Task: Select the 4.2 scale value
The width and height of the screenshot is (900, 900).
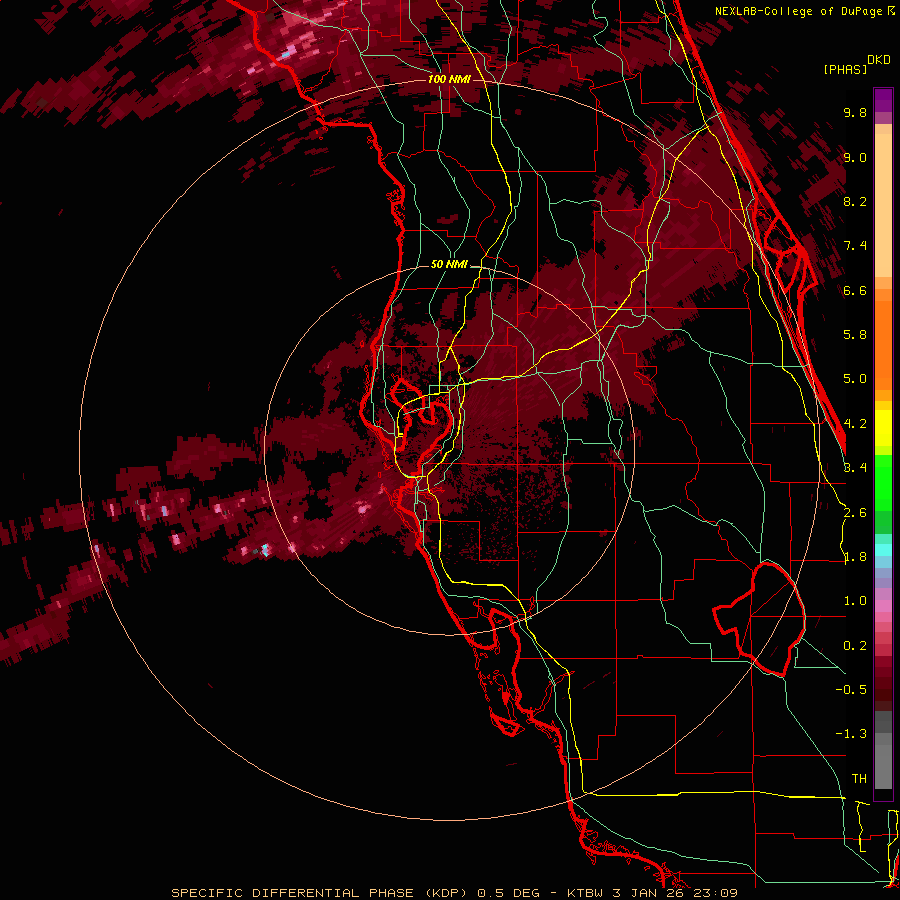Action: 855,424
